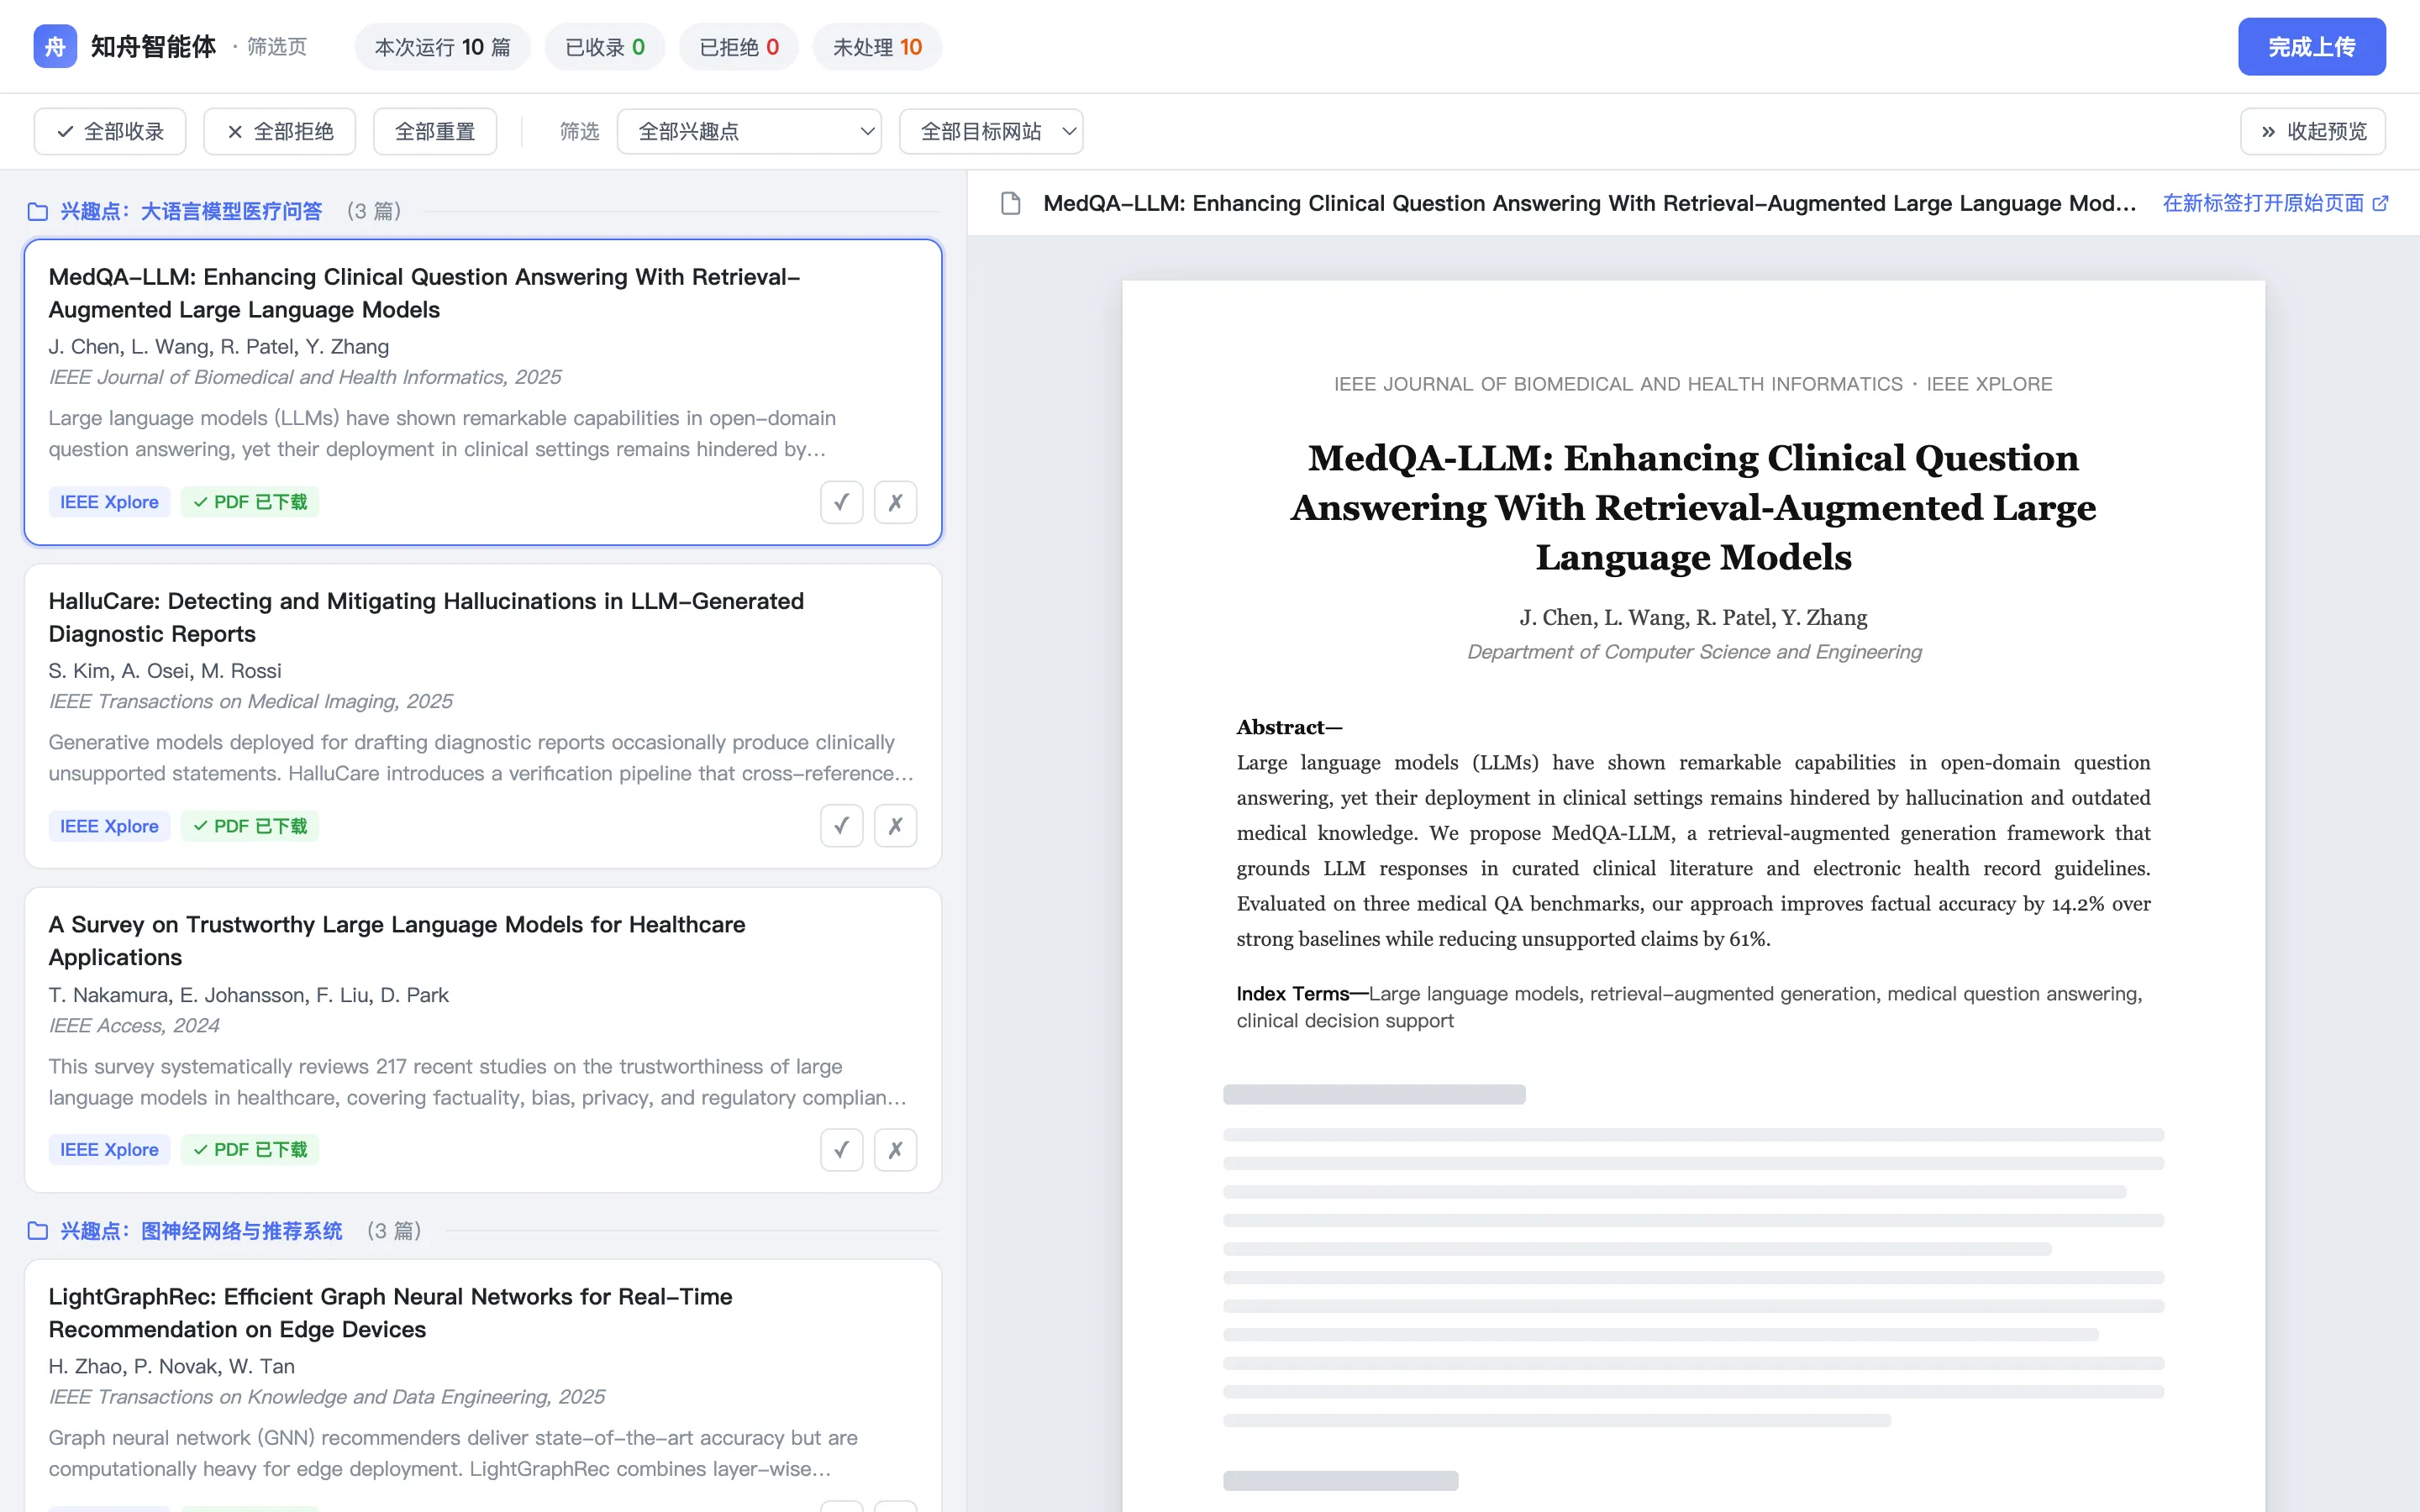Collapse the preview with 收起预览
Screen dimensions: 2420x1512
(2313, 131)
